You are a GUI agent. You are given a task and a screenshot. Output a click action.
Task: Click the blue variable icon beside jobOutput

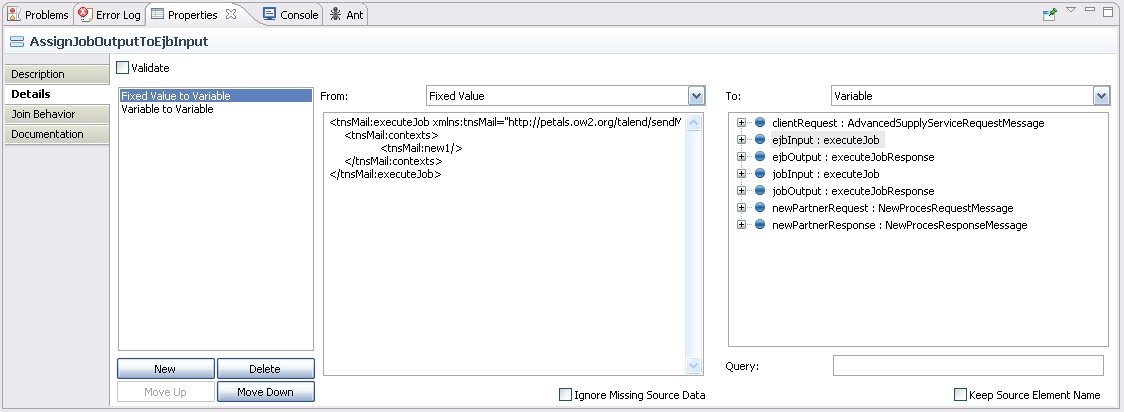(x=759, y=191)
